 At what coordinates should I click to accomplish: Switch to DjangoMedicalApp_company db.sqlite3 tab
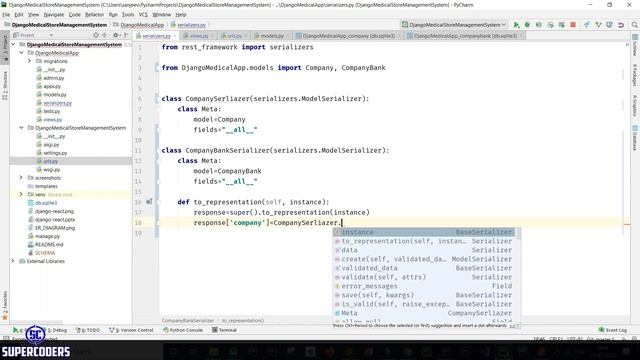point(348,36)
